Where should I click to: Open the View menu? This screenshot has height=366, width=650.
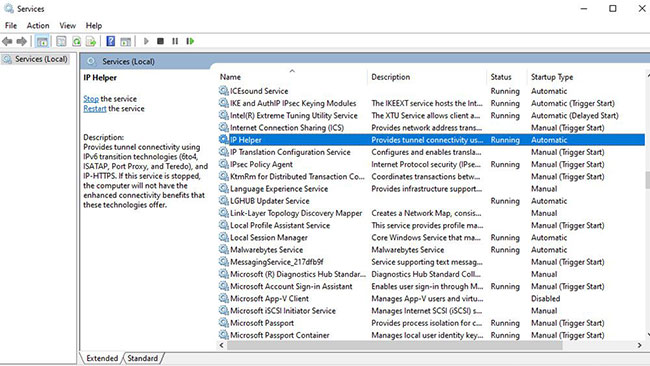[x=67, y=26]
